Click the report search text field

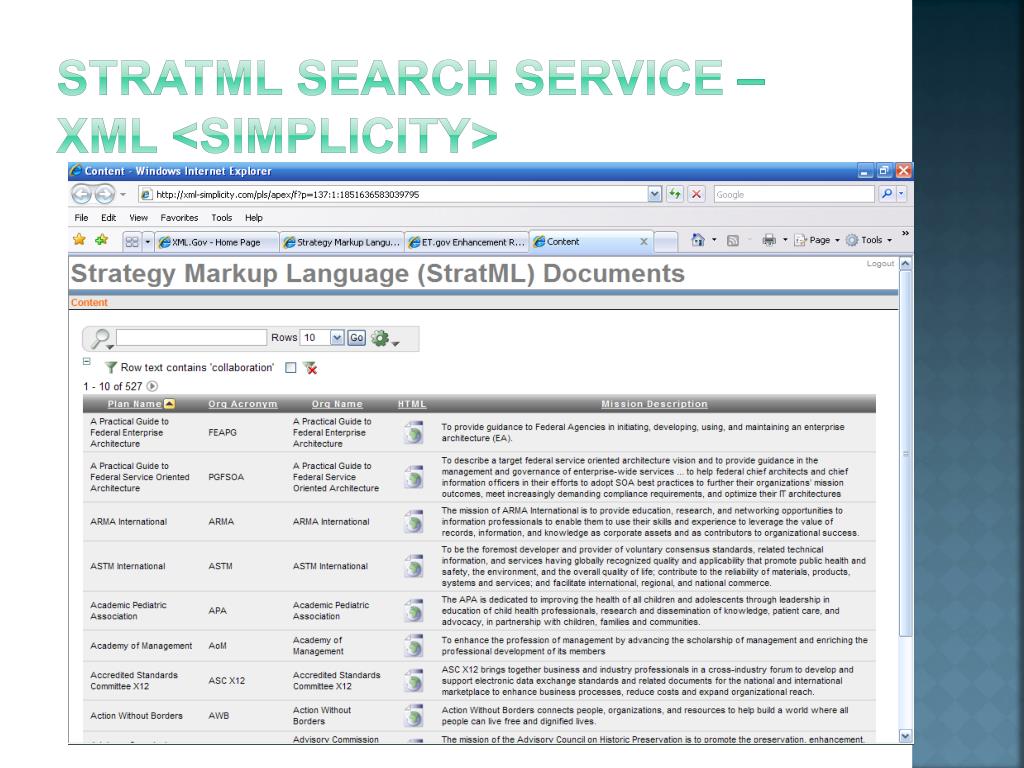192,338
